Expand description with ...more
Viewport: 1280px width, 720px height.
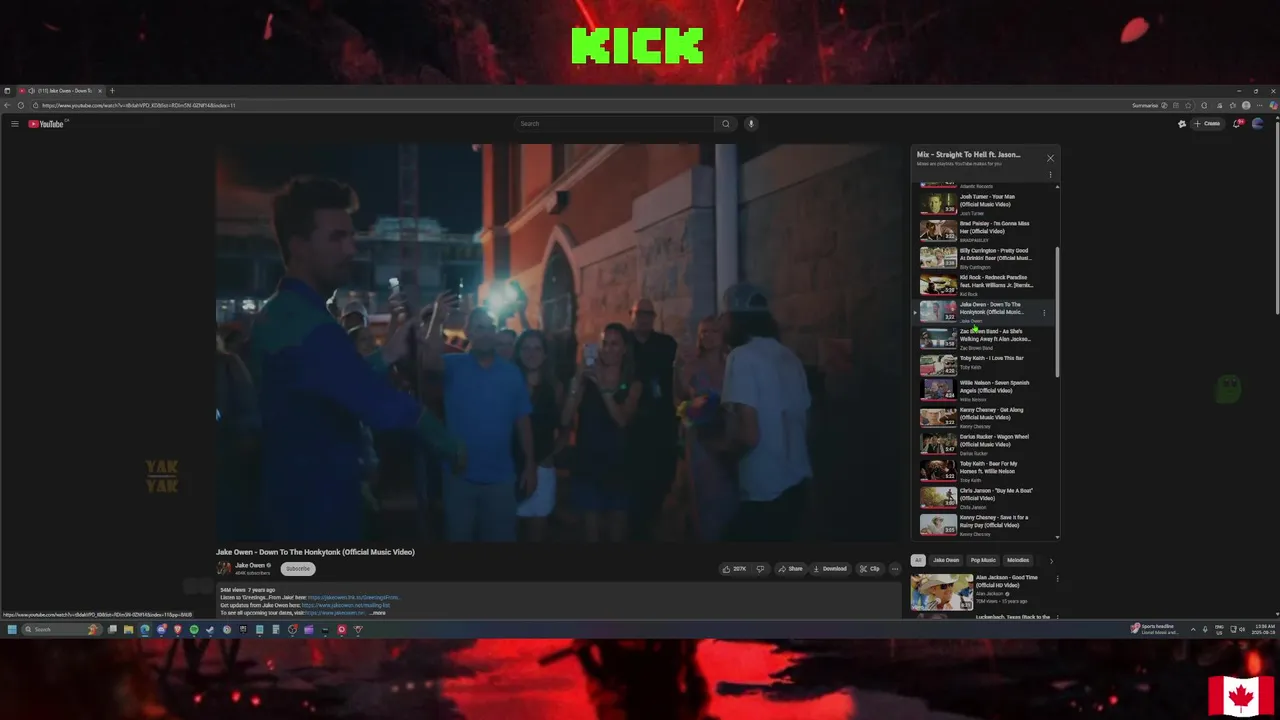coord(377,613)
